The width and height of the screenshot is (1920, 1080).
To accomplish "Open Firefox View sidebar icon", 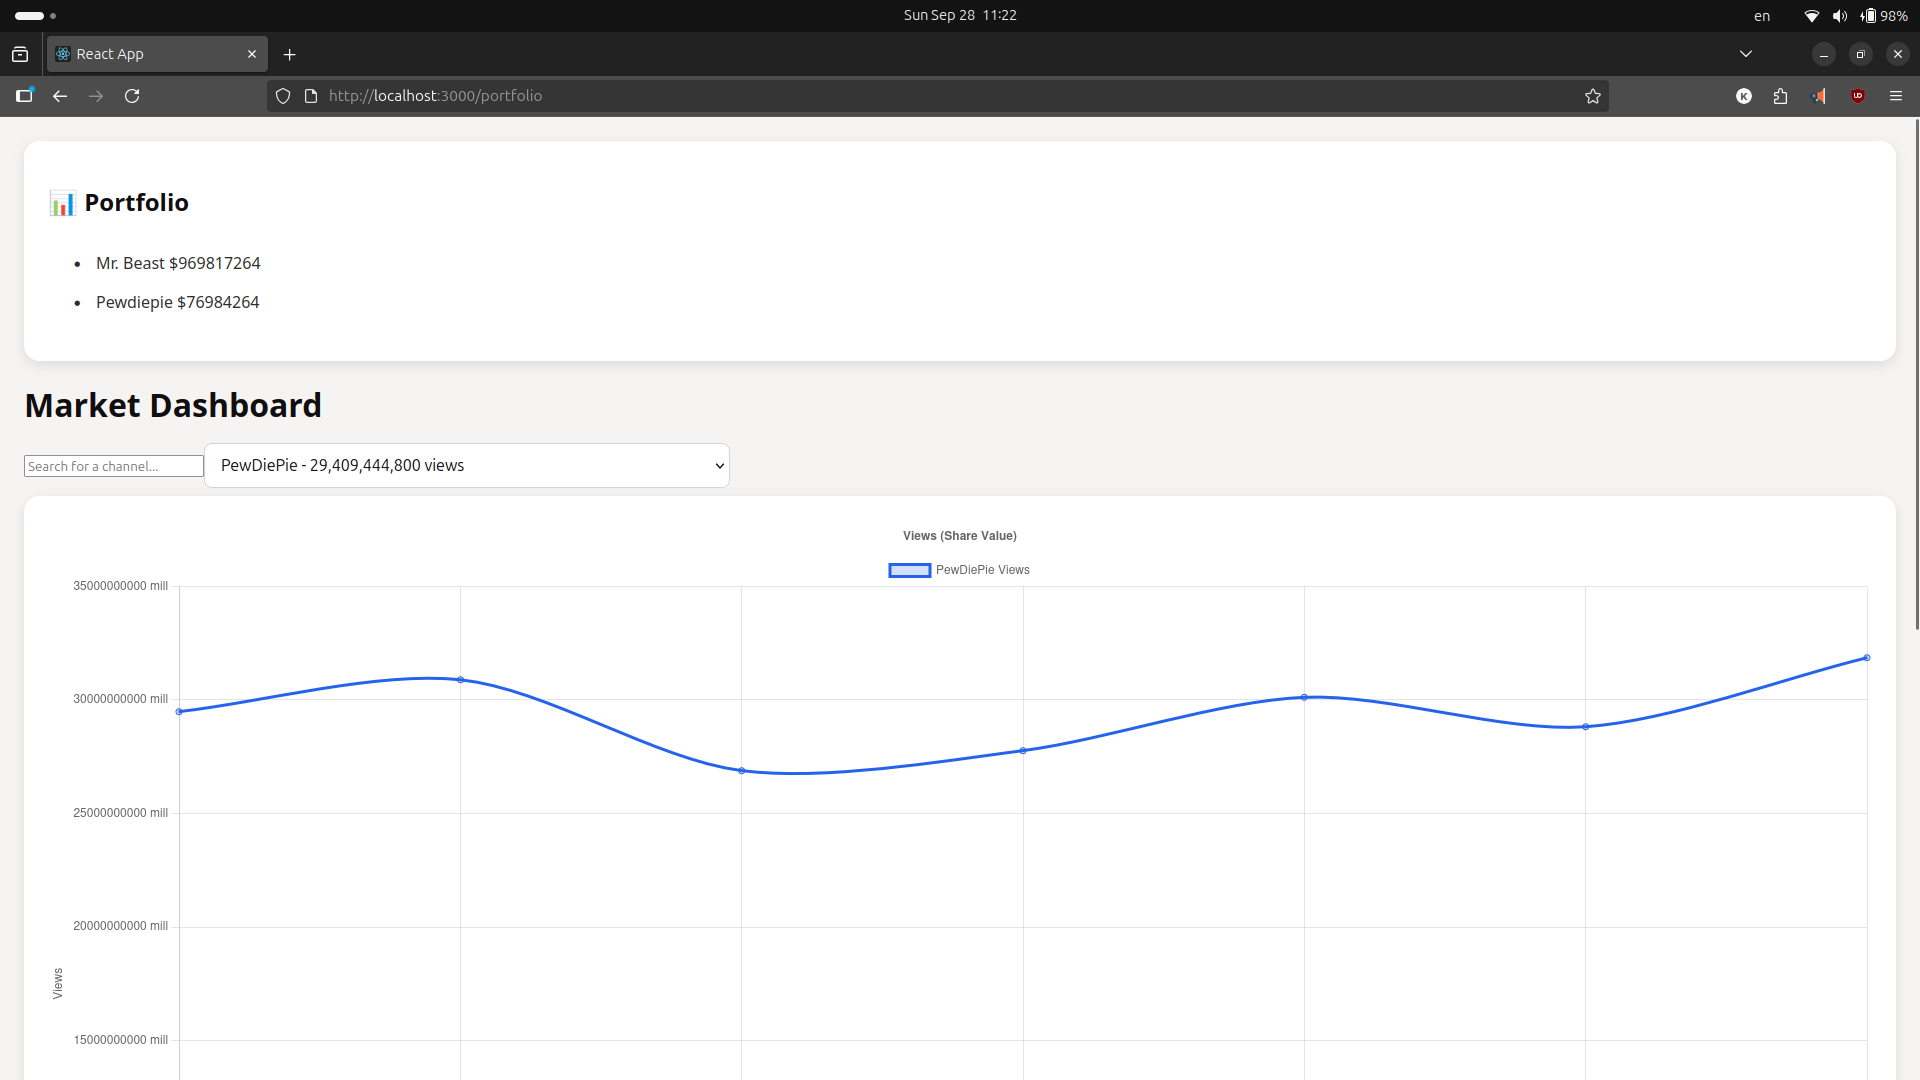I will click(24, 96).
